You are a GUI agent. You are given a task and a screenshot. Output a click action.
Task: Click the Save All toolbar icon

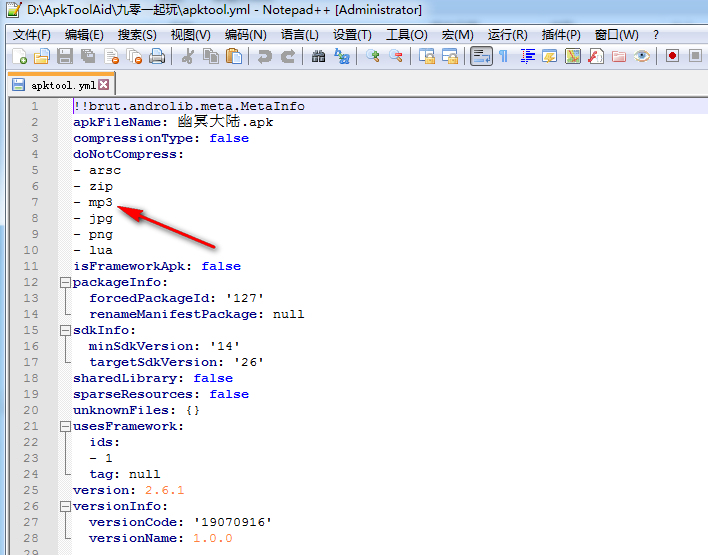coord(88,56)
